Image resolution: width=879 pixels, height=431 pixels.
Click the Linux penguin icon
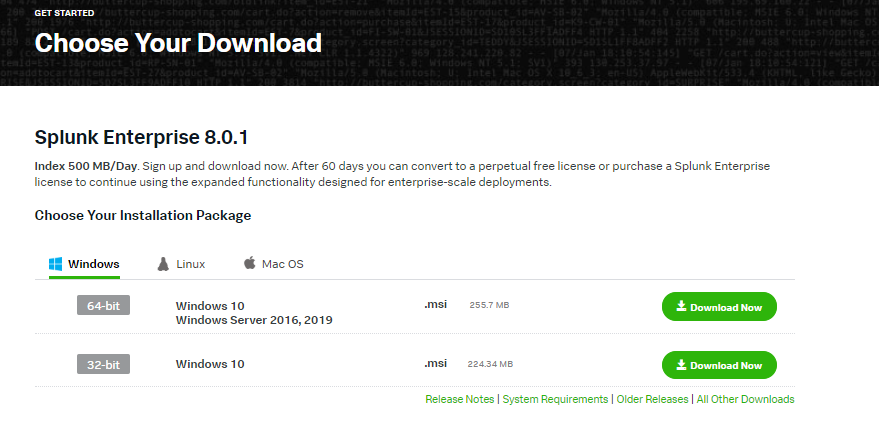click(163, 264)
